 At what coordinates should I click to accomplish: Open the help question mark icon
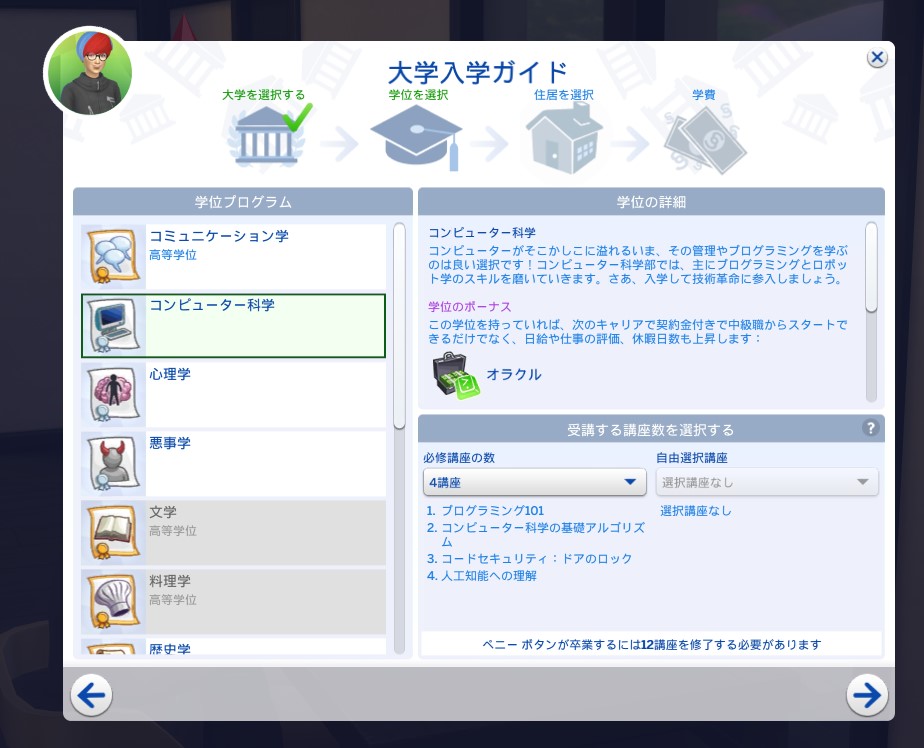870,428
